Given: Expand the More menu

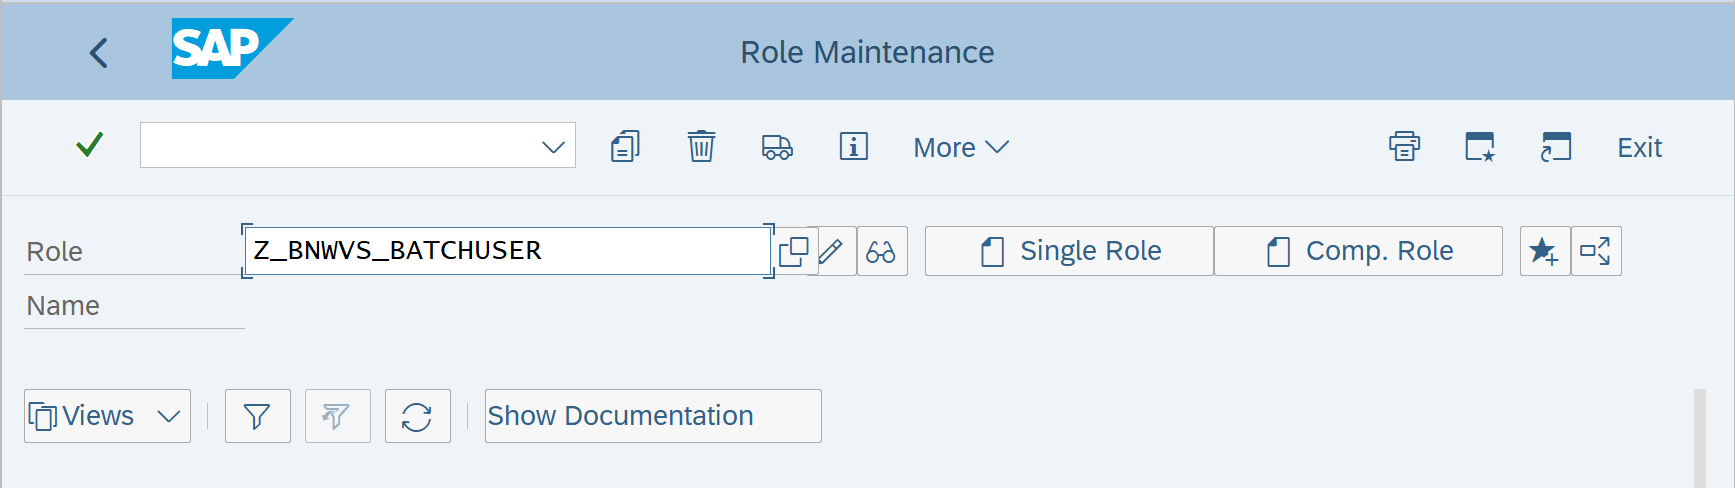Looking at the screenshot, I should point(960,148).
